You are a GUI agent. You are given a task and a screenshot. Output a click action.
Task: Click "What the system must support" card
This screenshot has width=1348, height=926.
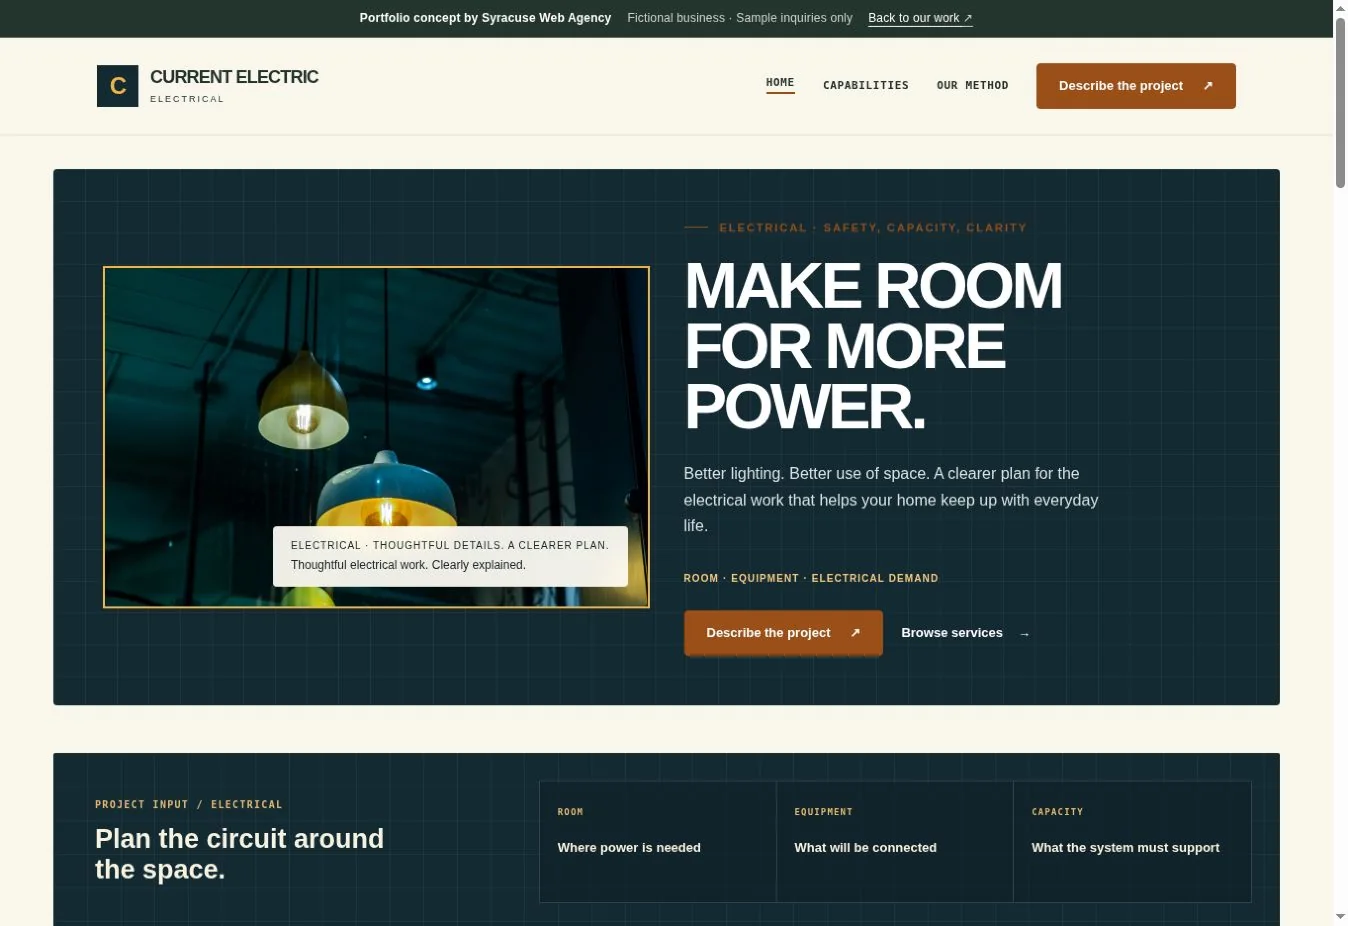pyautogui.click(x=1132, y=842)
